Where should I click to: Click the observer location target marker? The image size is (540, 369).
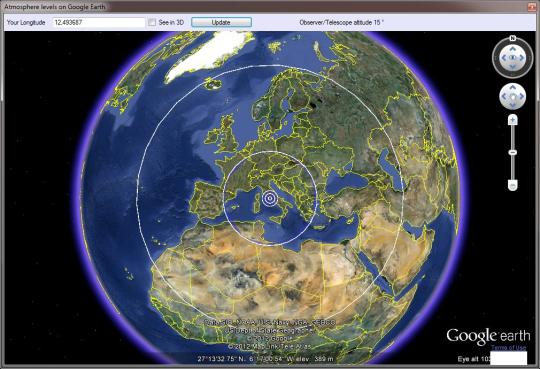pos(270,198)
